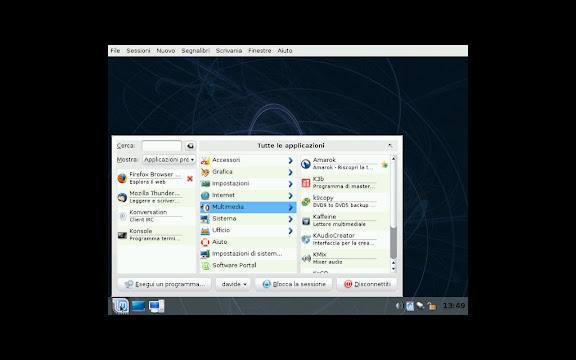
Task: Launch KAudioCreator
Action: pos(345,239)
